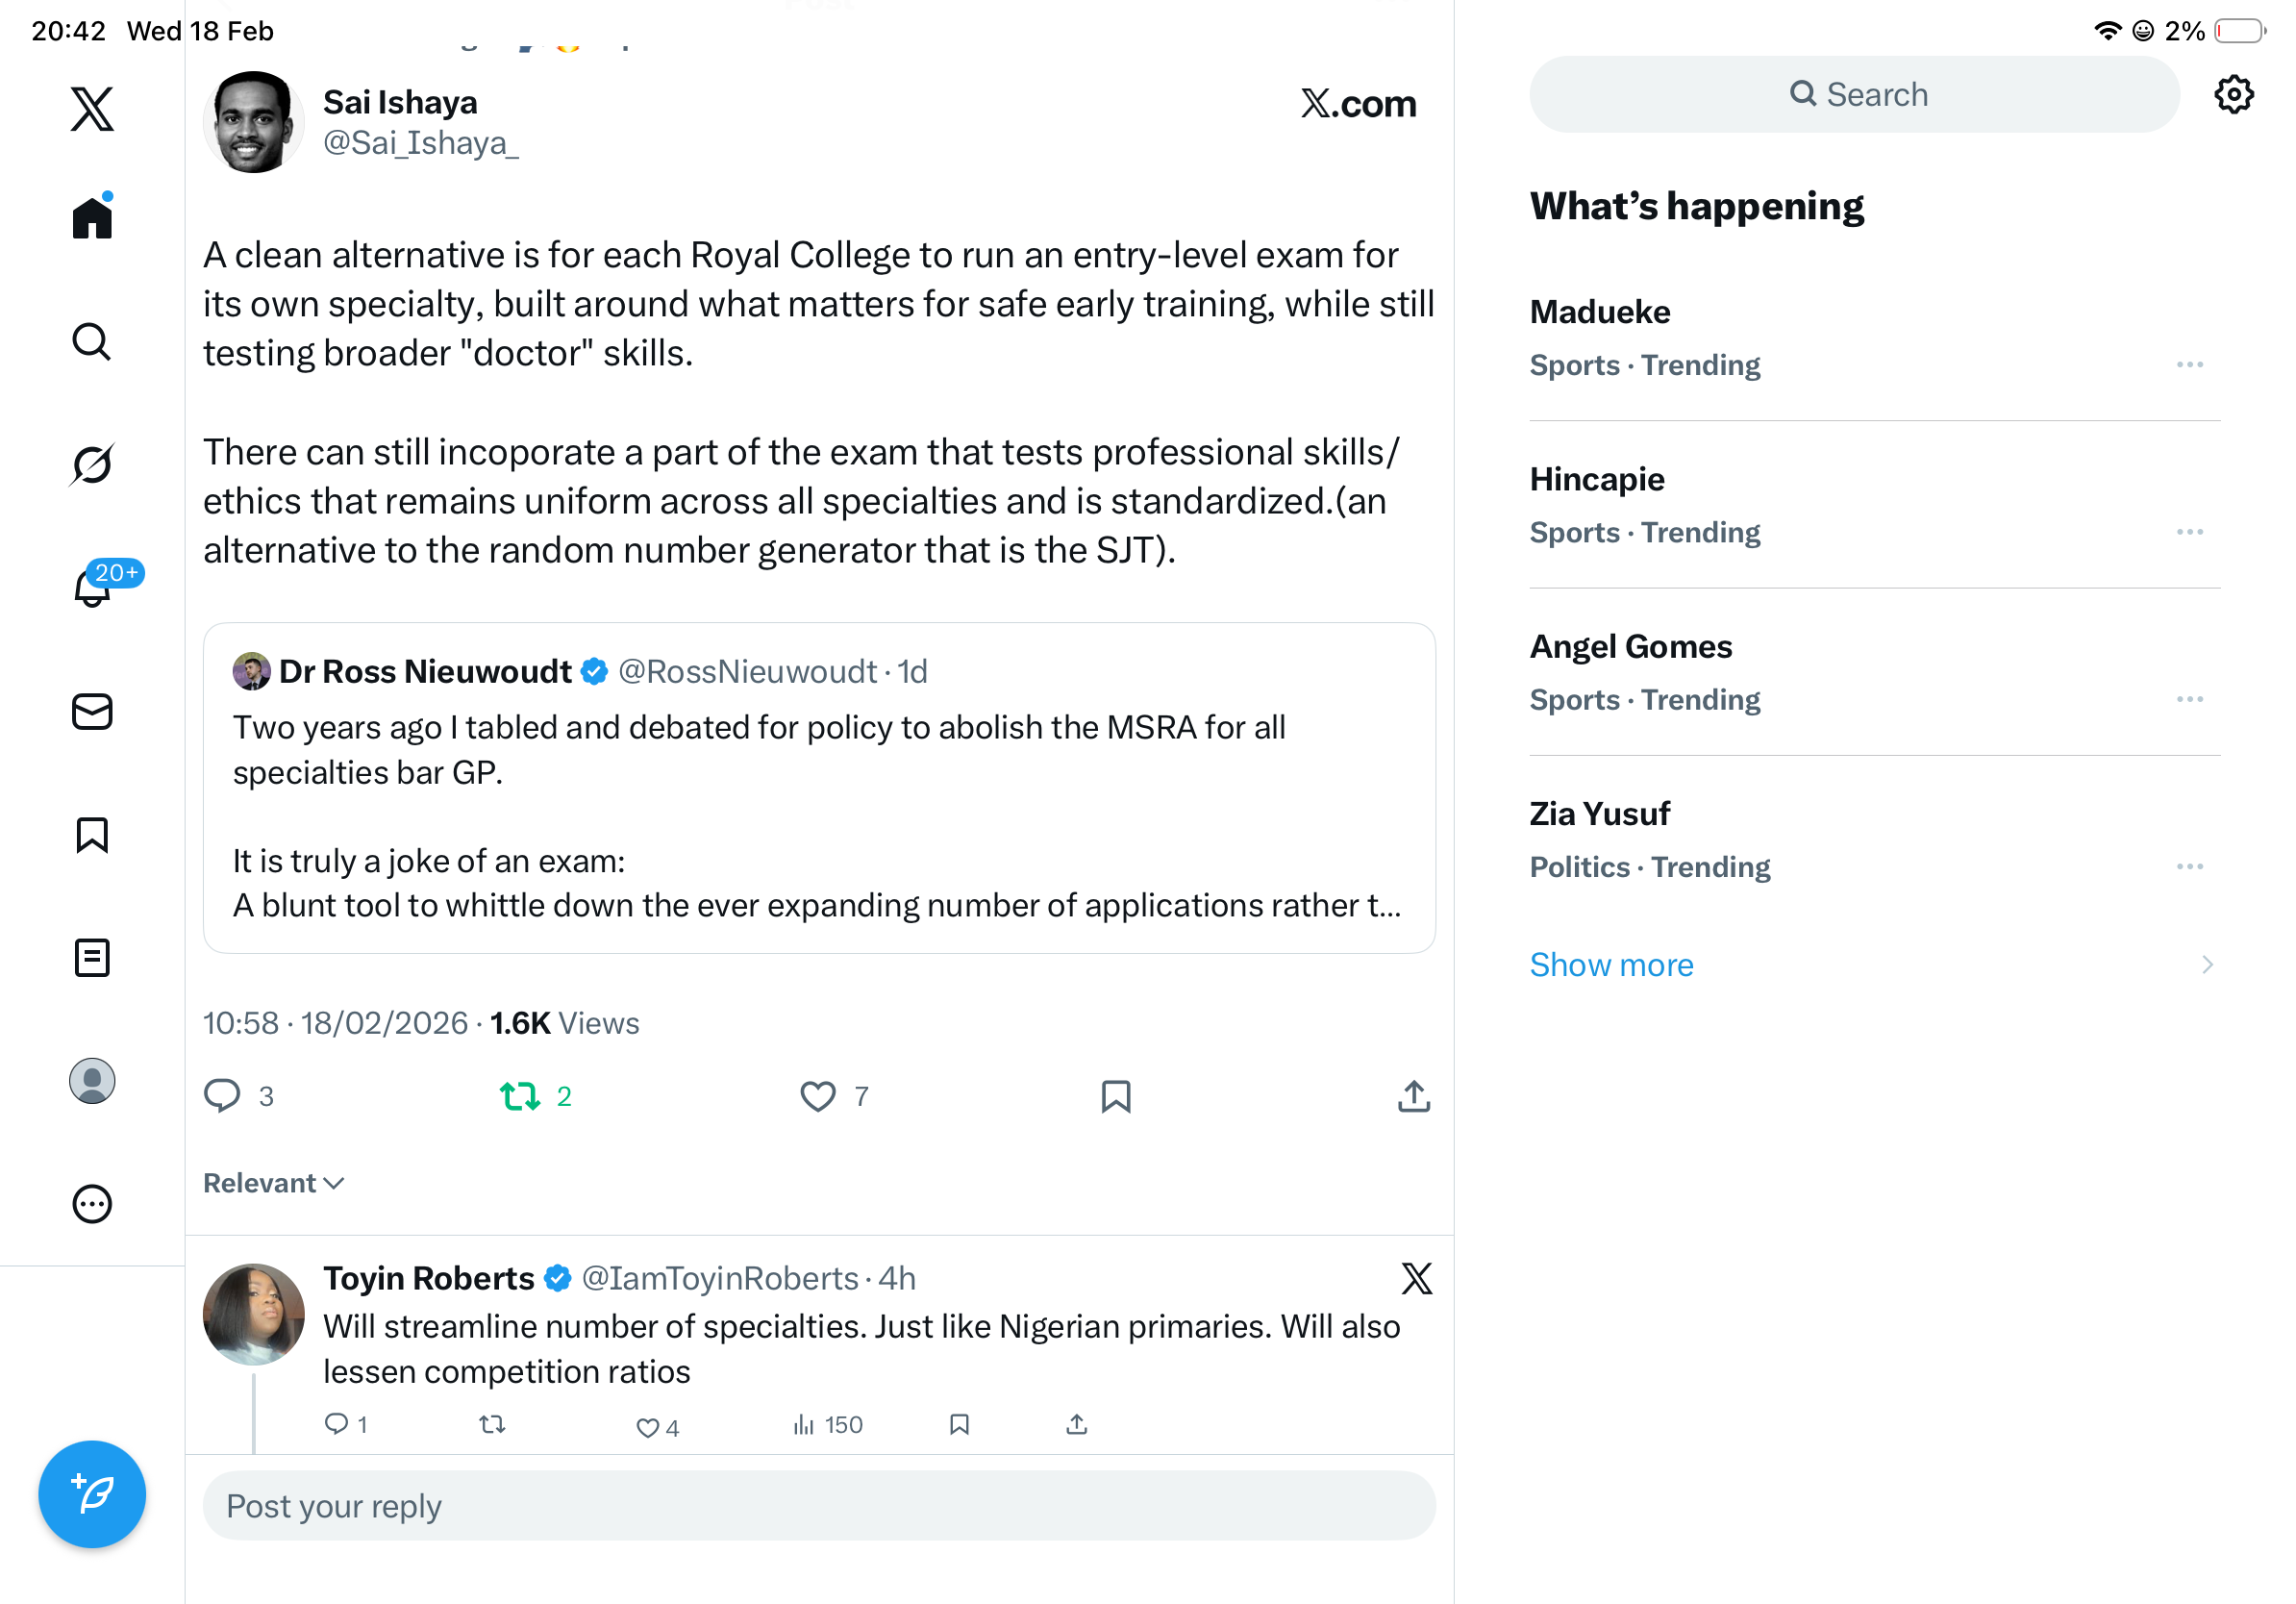The height and width of the screenshot is (1604, 2296).
Task: Open Messages envelope icon
Action: coord(92,712)
